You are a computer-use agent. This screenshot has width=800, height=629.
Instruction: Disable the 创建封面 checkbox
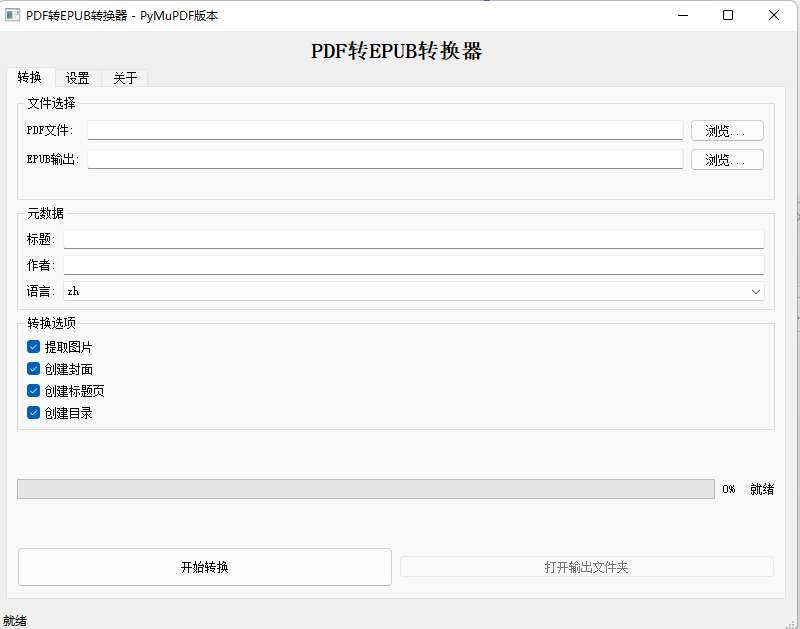tap(33, 368)
